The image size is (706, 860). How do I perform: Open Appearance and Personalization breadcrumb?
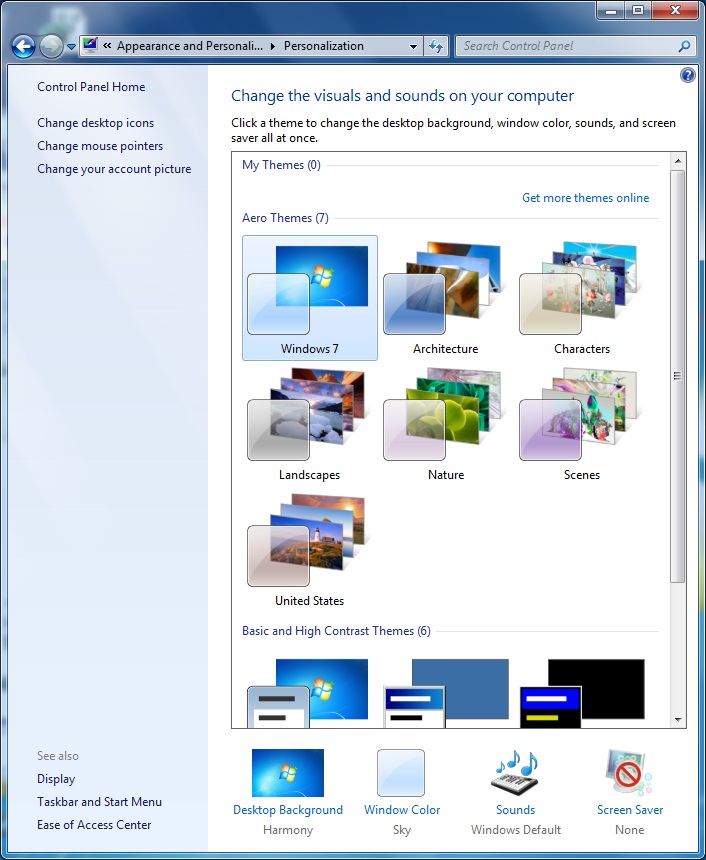point(190,46)
